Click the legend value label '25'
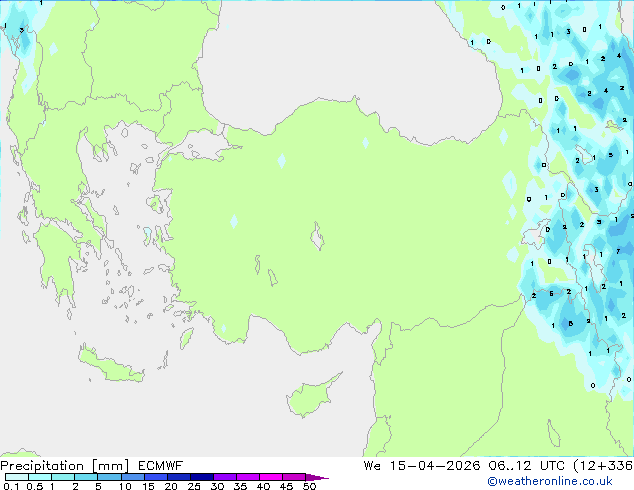This screenshot has height=490, width=634. point(194,486)
